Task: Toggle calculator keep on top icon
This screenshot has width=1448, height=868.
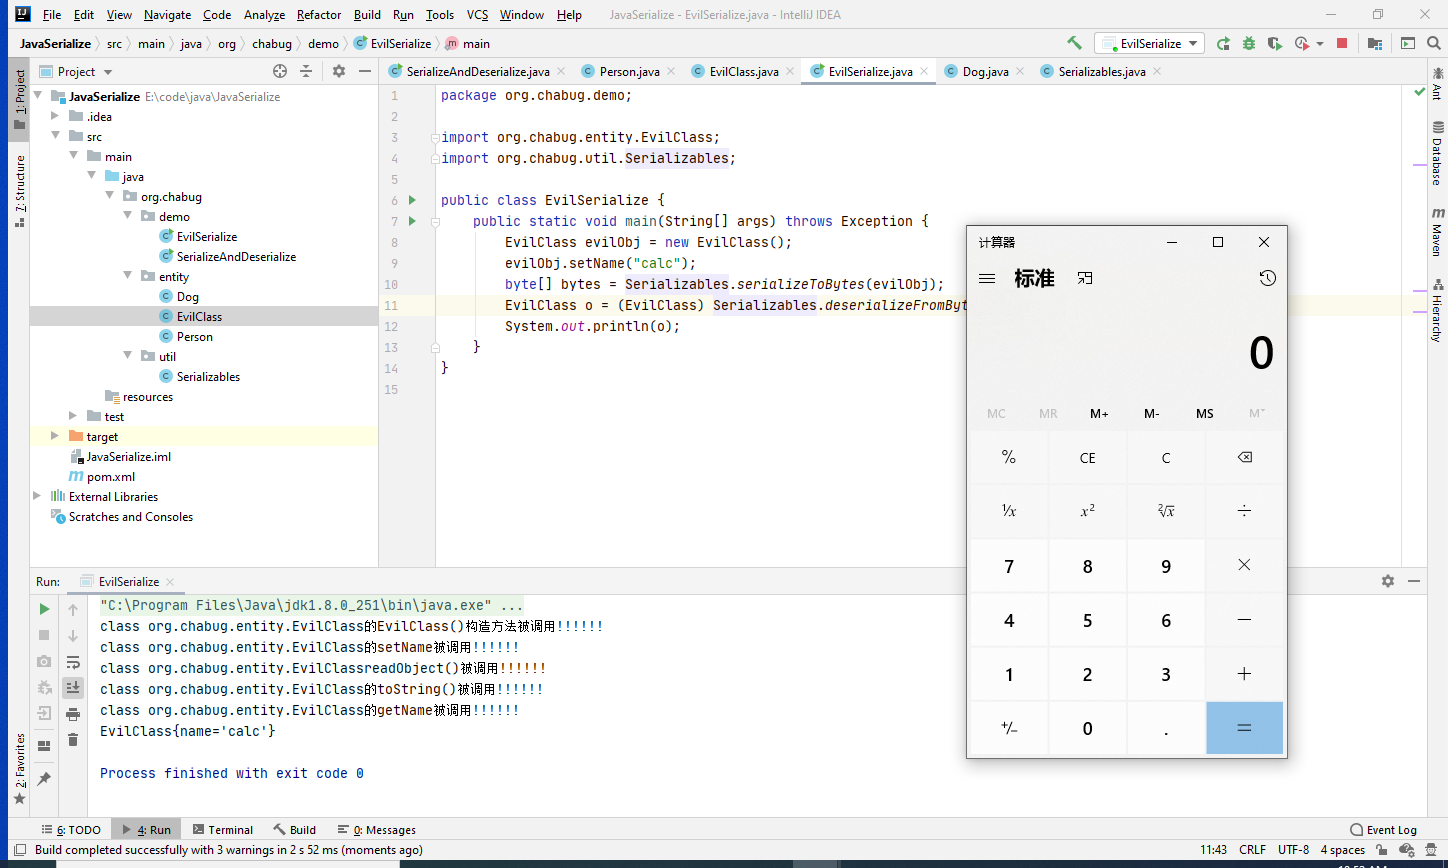Action: [1085, 279]
